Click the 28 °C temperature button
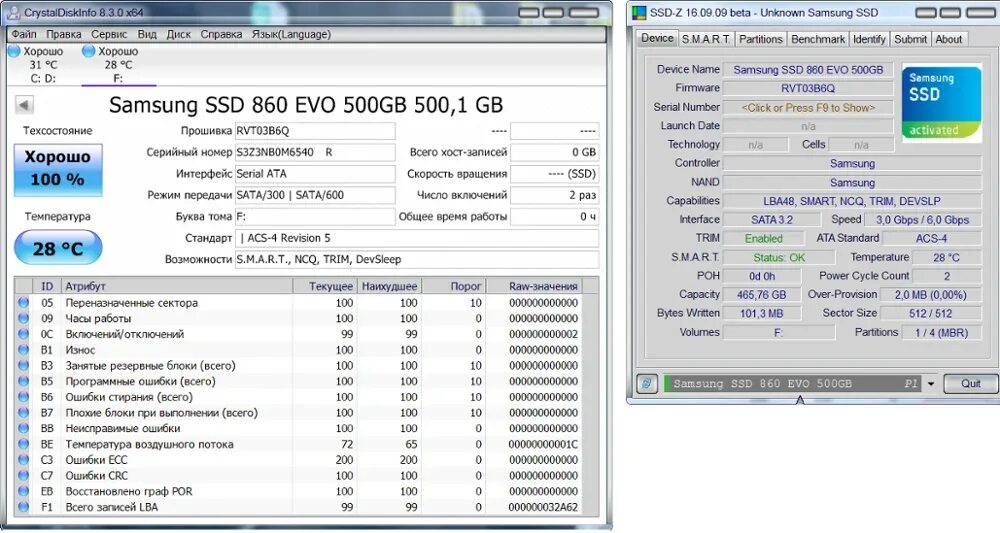1000x533 pixels. (x=58, y=248)
